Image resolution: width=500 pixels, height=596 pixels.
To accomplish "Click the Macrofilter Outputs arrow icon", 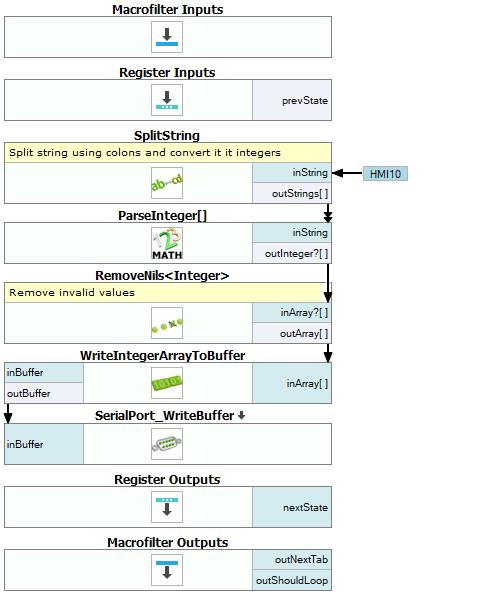I will tap(167, 570).
